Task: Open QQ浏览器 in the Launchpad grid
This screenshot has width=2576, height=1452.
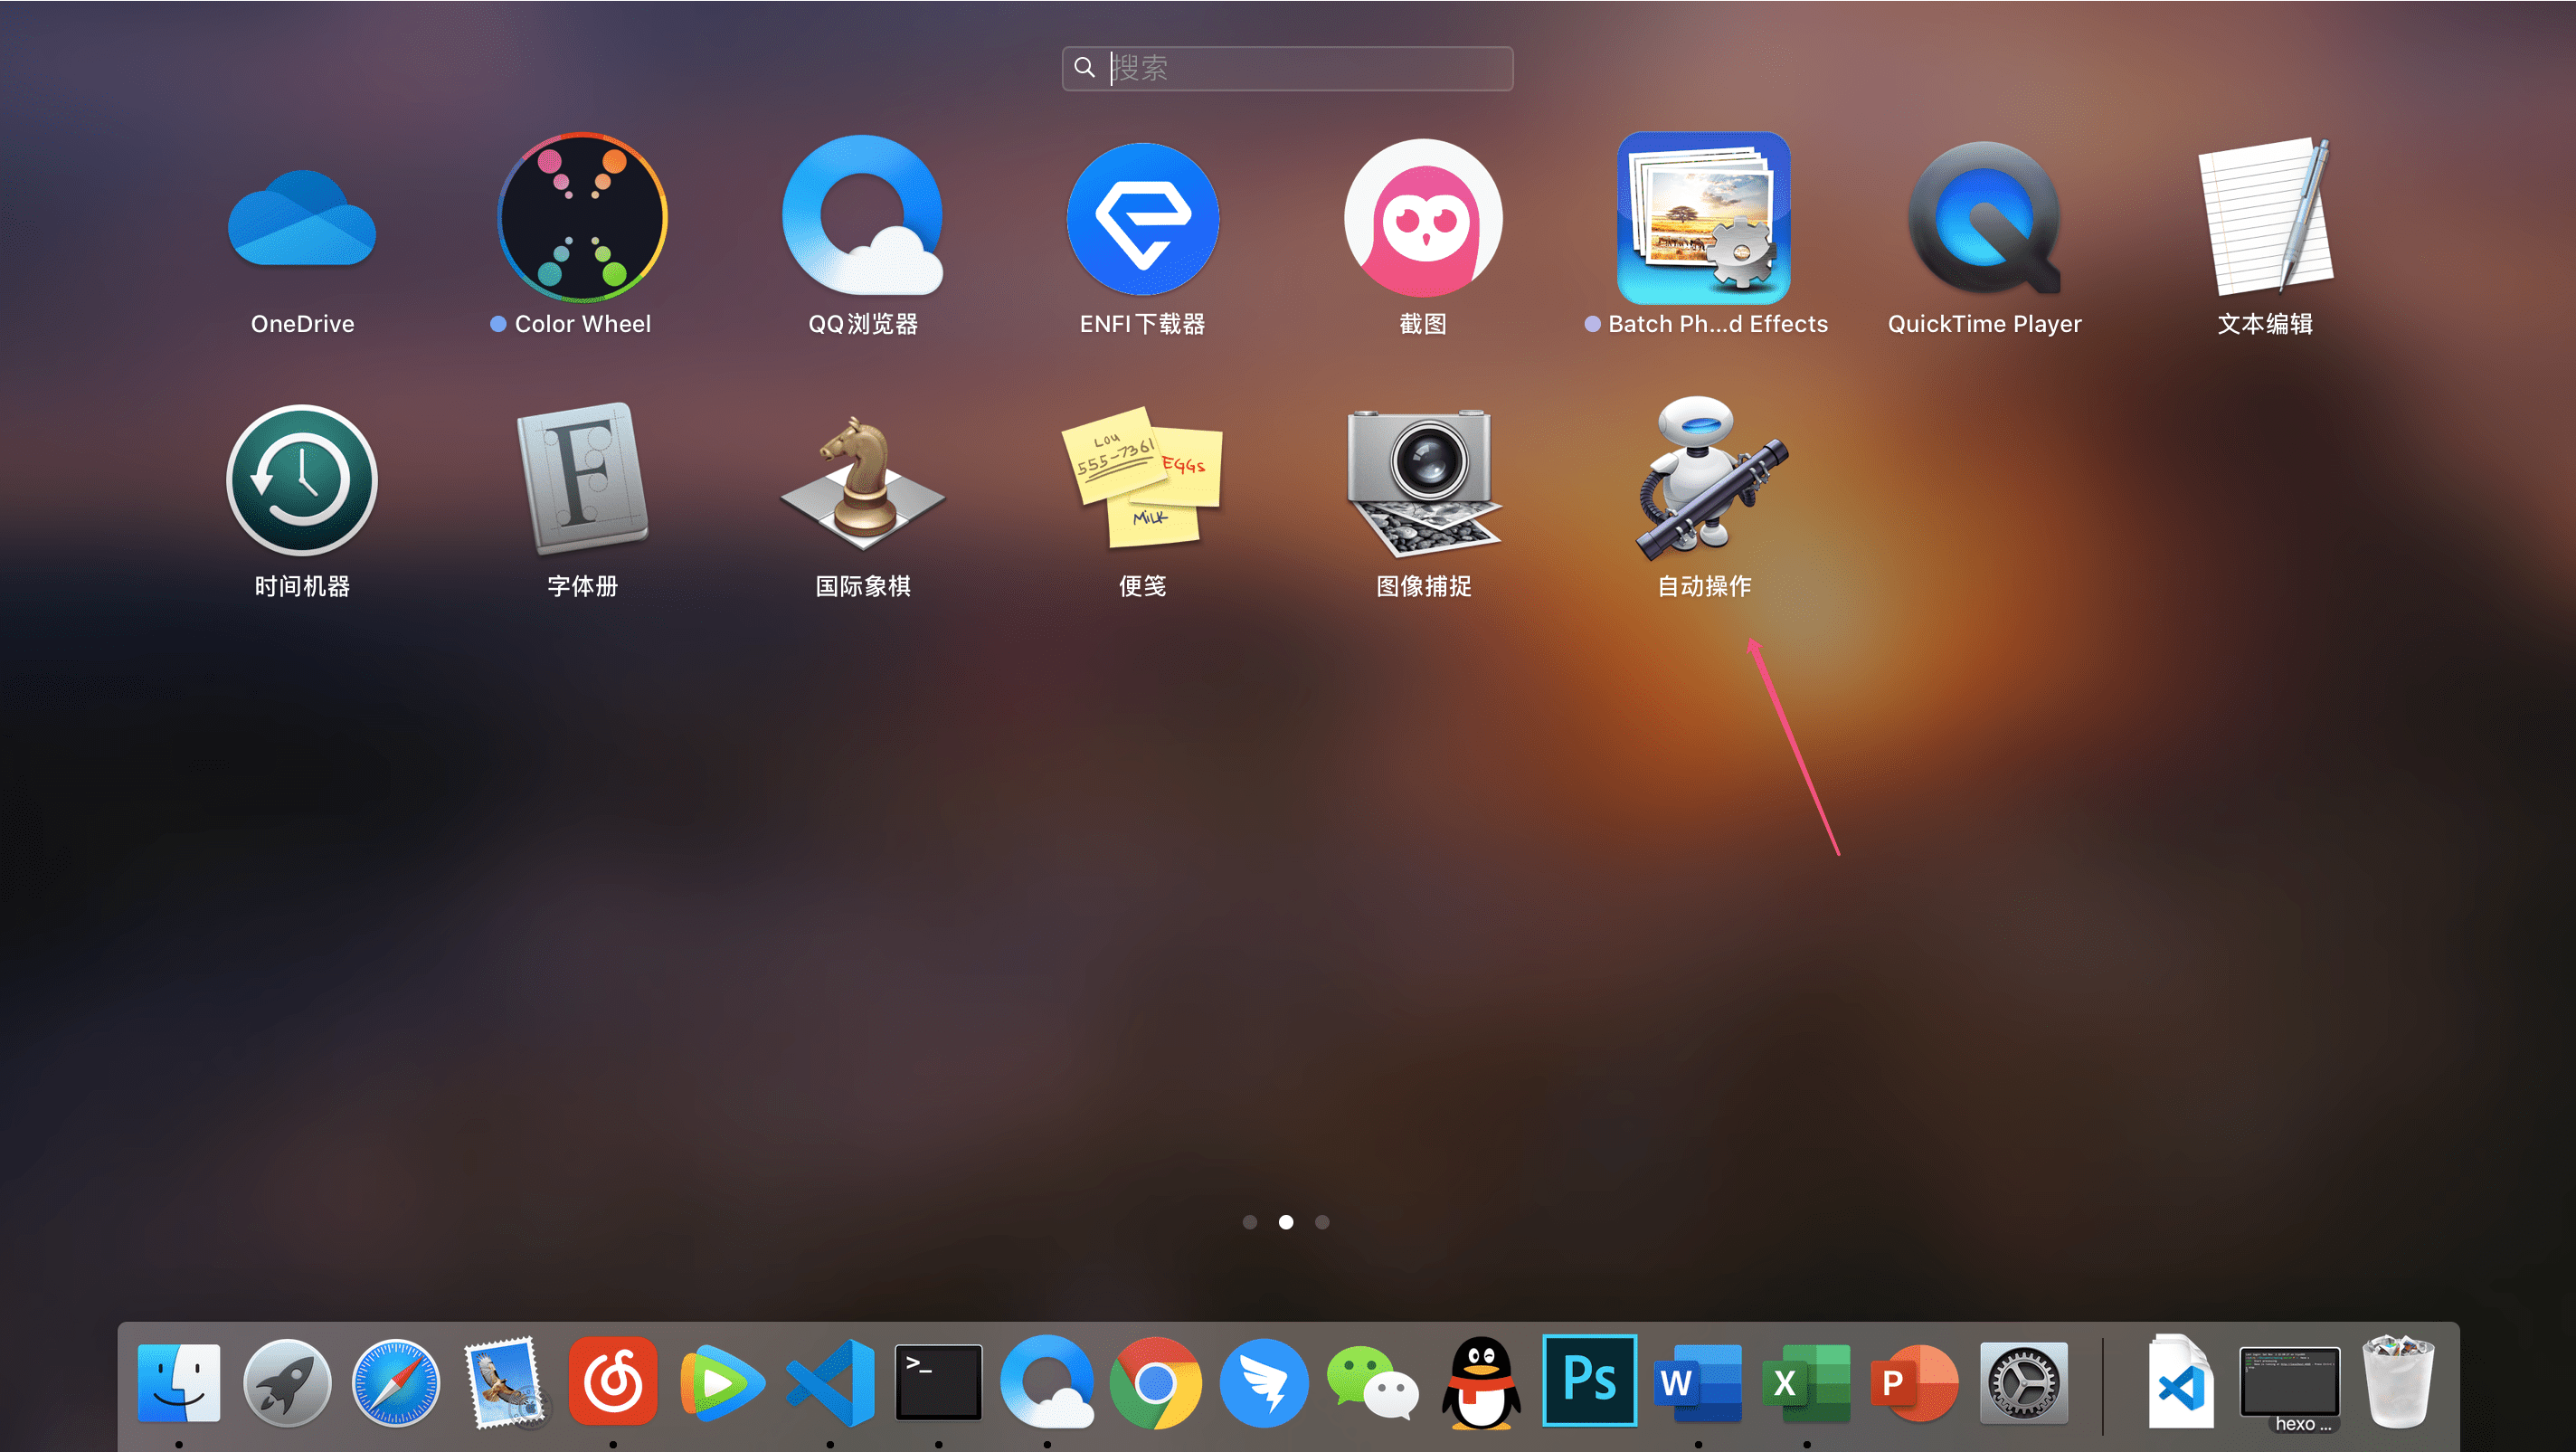Action: click(x=863, y=218)
